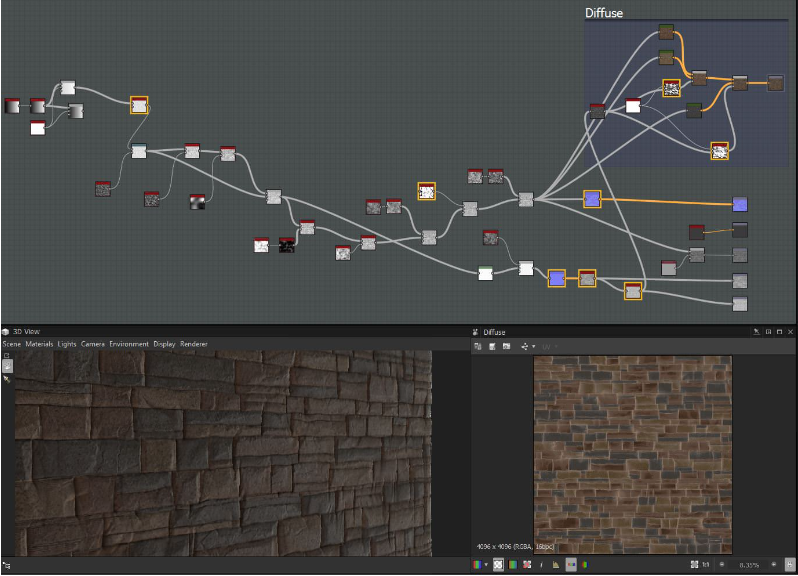The width and height of the screenshot is (798, 576).
Task: Click the '4096 x 4096 (RGBA, 16bpc)' image info text
Action: [515, 546]
